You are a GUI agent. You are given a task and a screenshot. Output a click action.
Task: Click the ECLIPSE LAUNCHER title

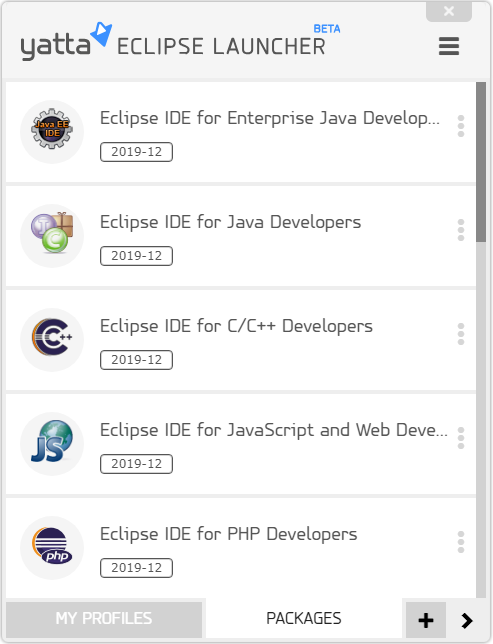click(x=221, y=46)
